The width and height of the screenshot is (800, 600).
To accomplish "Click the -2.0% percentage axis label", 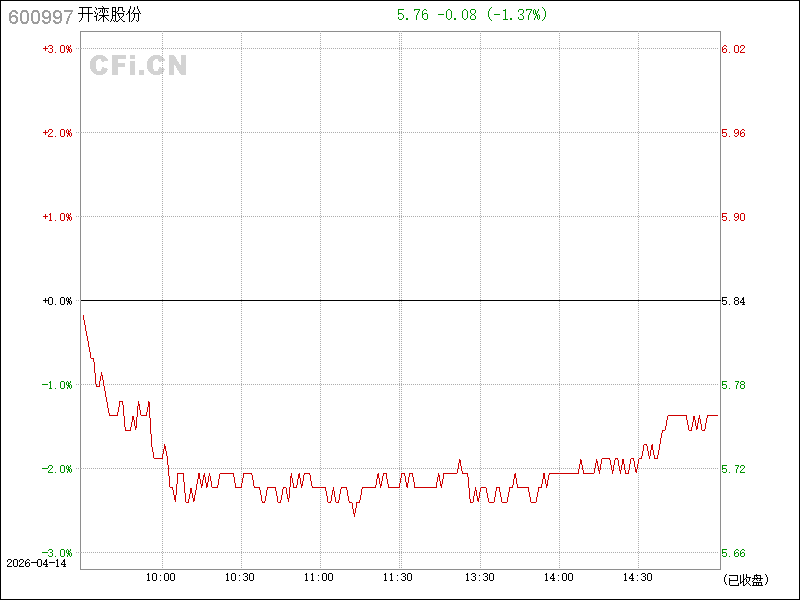I will [57, 469].
